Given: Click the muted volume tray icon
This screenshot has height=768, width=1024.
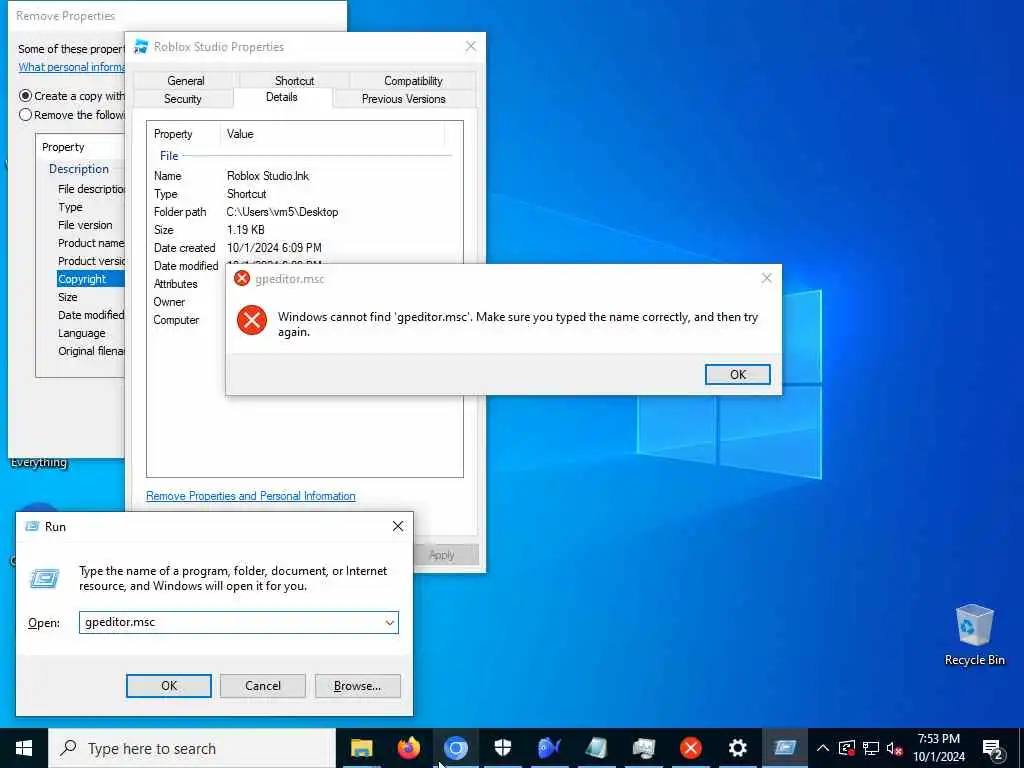Looking at the screenshot, I should [894, 748].
